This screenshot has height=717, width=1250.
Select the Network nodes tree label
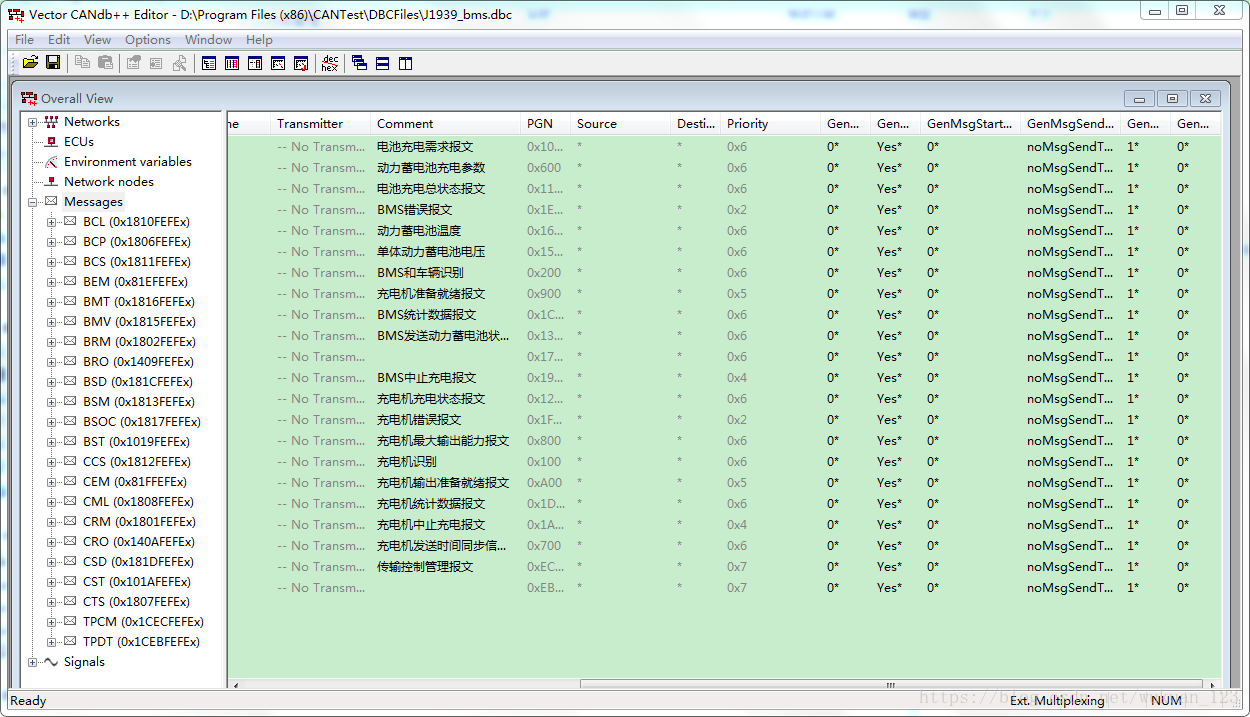point(109,182)
